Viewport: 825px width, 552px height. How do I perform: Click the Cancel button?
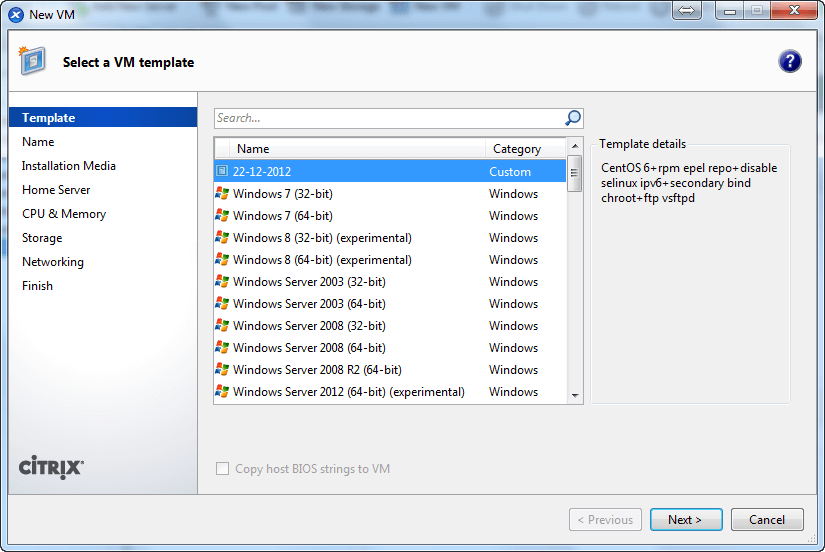[x=767, y=520]
